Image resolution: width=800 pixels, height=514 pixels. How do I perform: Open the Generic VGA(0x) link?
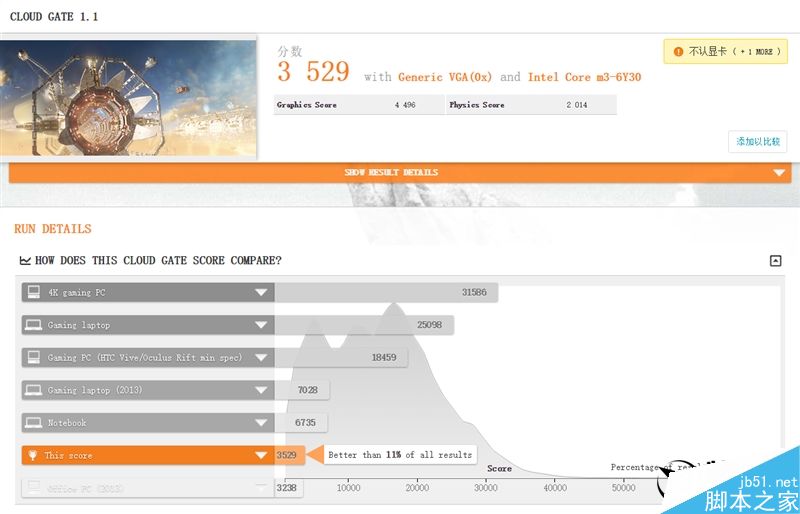pos(445,77)
